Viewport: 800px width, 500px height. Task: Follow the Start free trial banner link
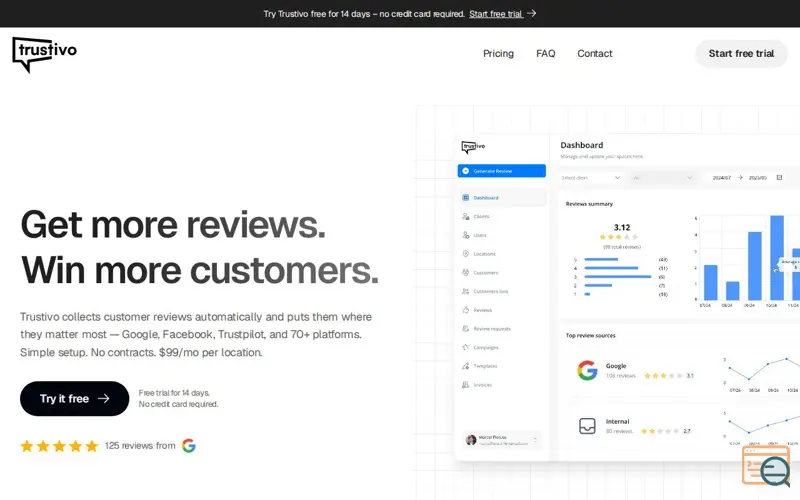click(496, 14)
